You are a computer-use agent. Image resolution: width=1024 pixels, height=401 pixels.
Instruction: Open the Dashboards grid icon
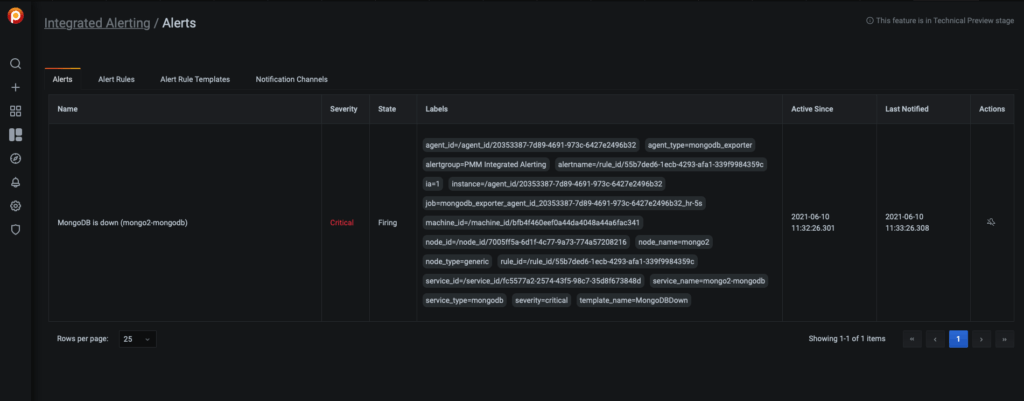click(x=15, y=111)
